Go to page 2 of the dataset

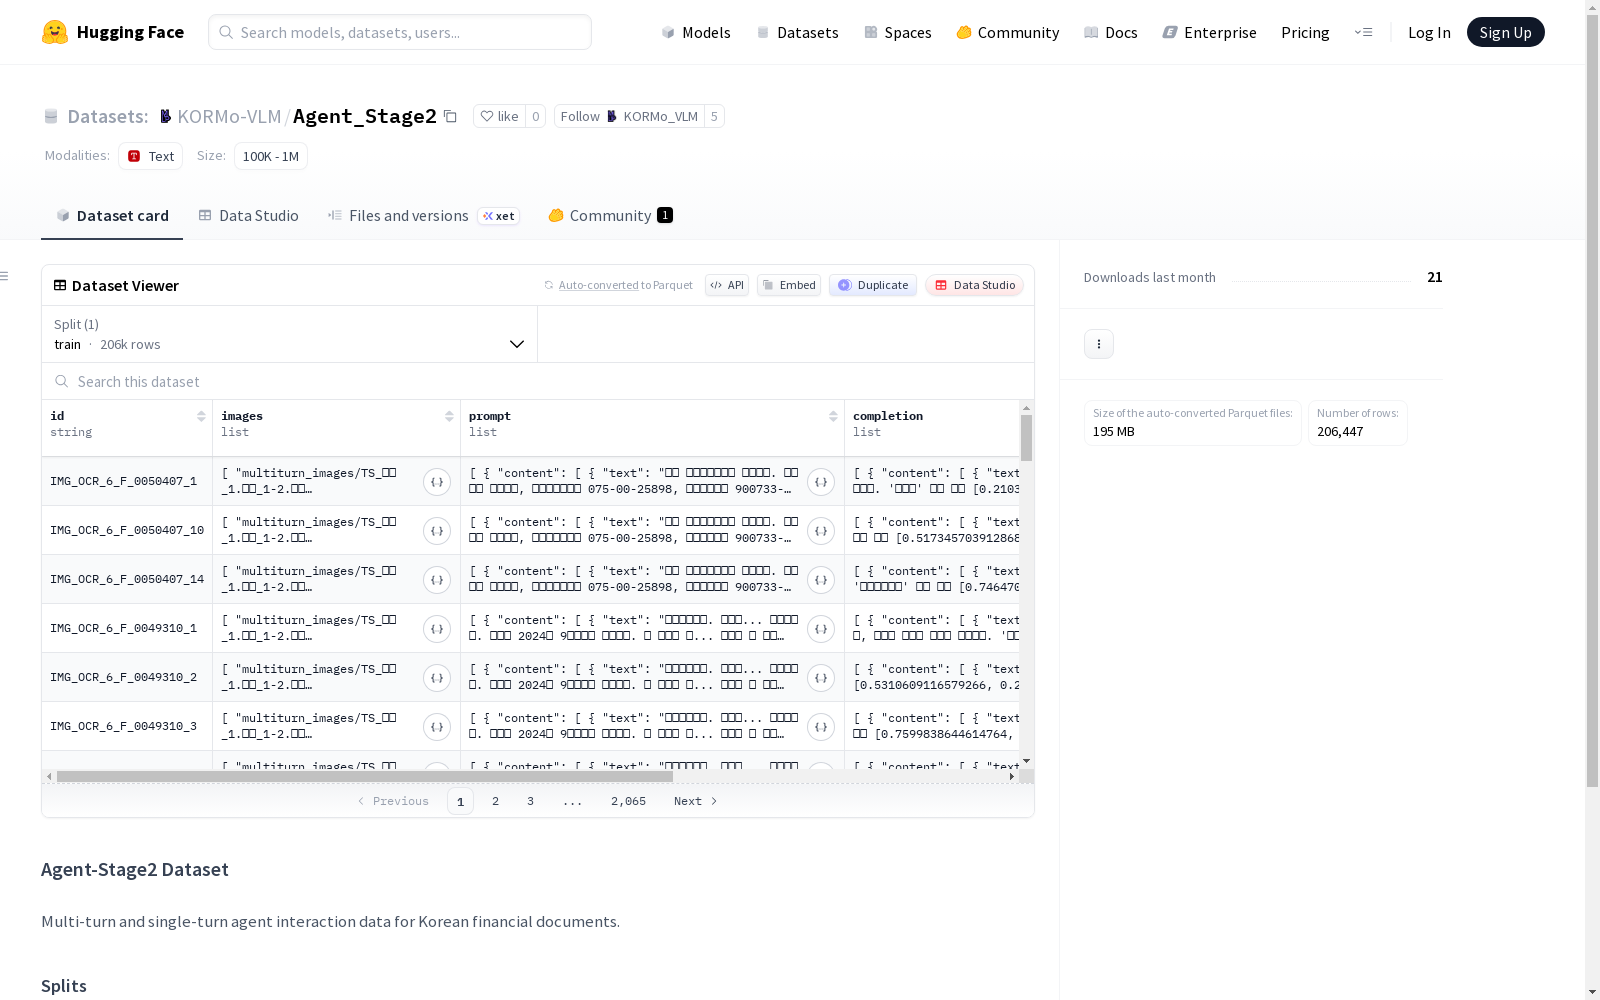click(495, 801)
